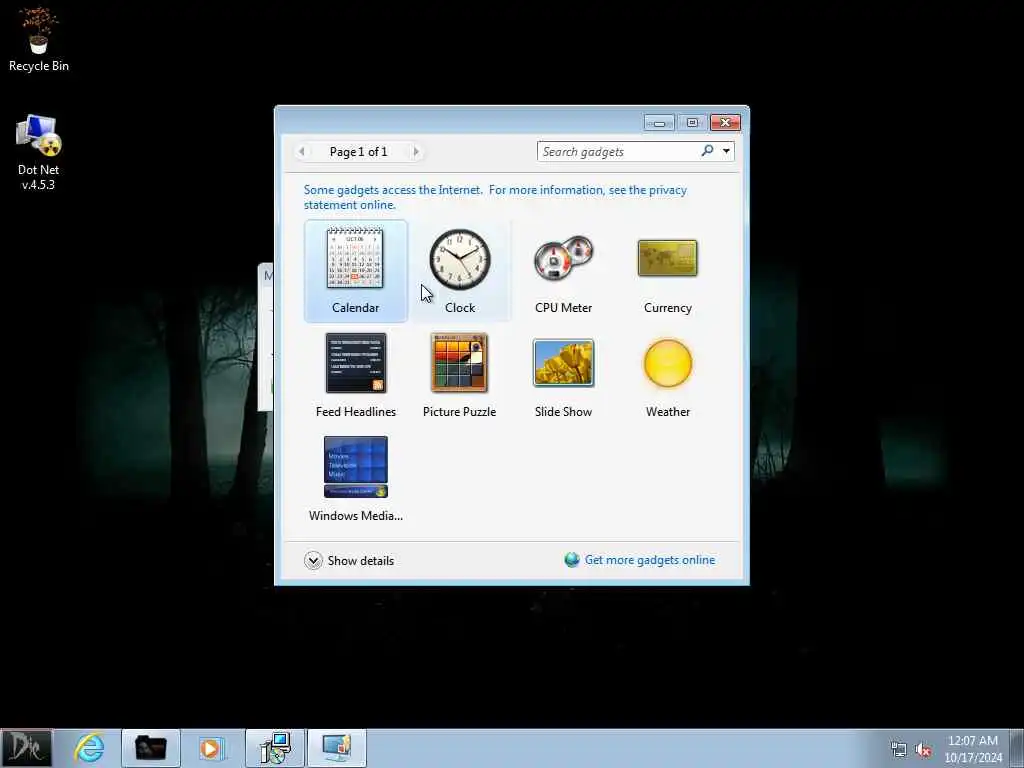Select the Calendar gadget icon

[x=355, y=258]
